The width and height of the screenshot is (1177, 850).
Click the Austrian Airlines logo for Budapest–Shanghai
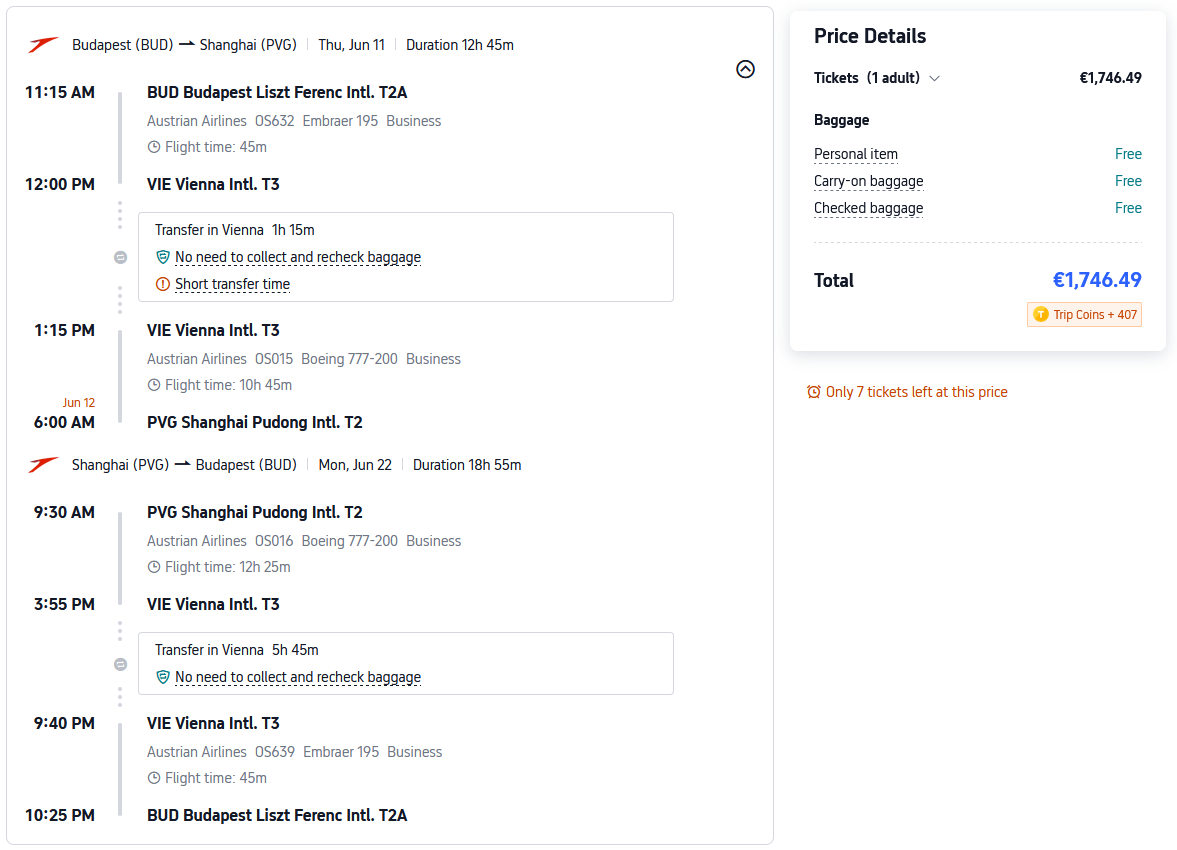[44, 45]
